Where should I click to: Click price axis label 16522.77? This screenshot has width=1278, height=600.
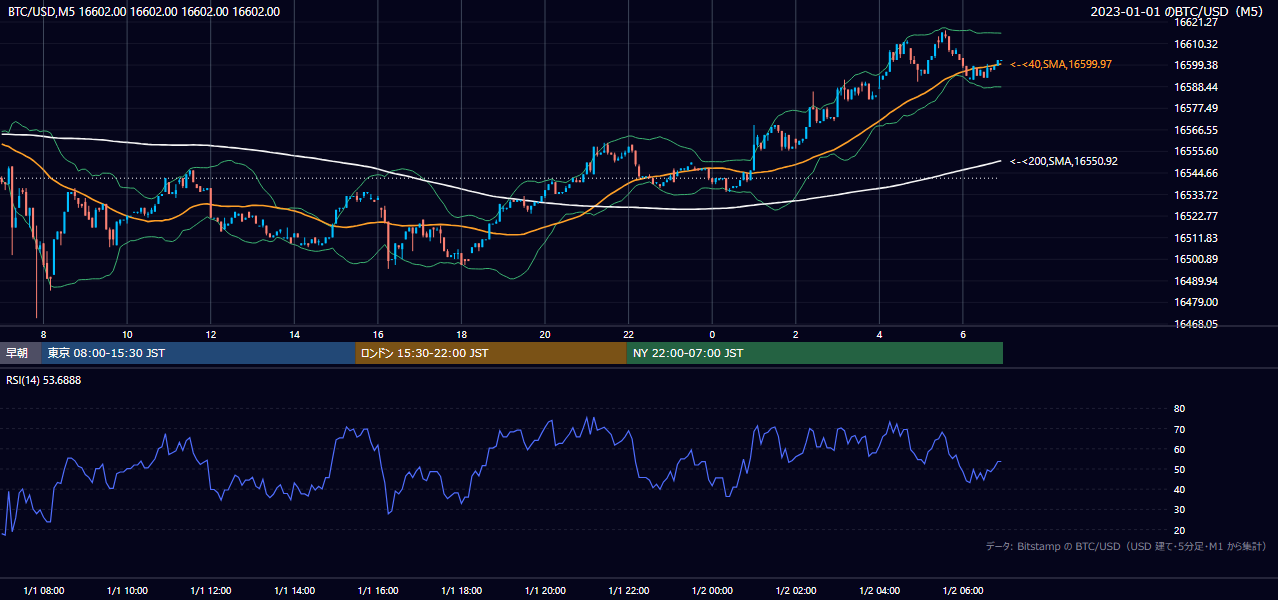pyautogui.click(x=1196, y=216)
